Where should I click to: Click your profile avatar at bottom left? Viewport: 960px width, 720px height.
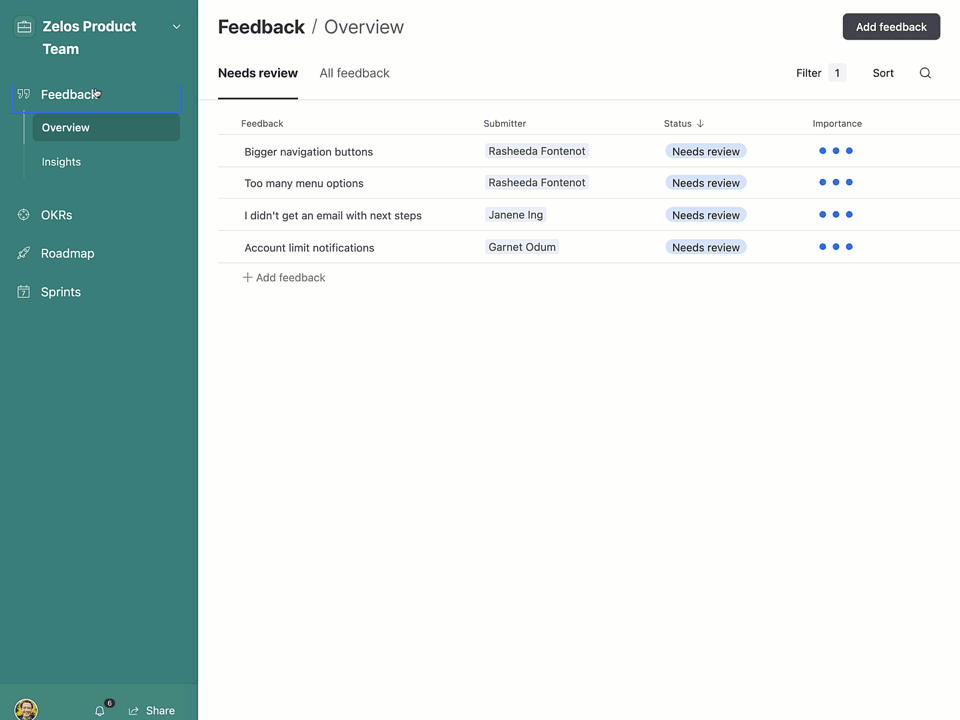tap(26, 709)
